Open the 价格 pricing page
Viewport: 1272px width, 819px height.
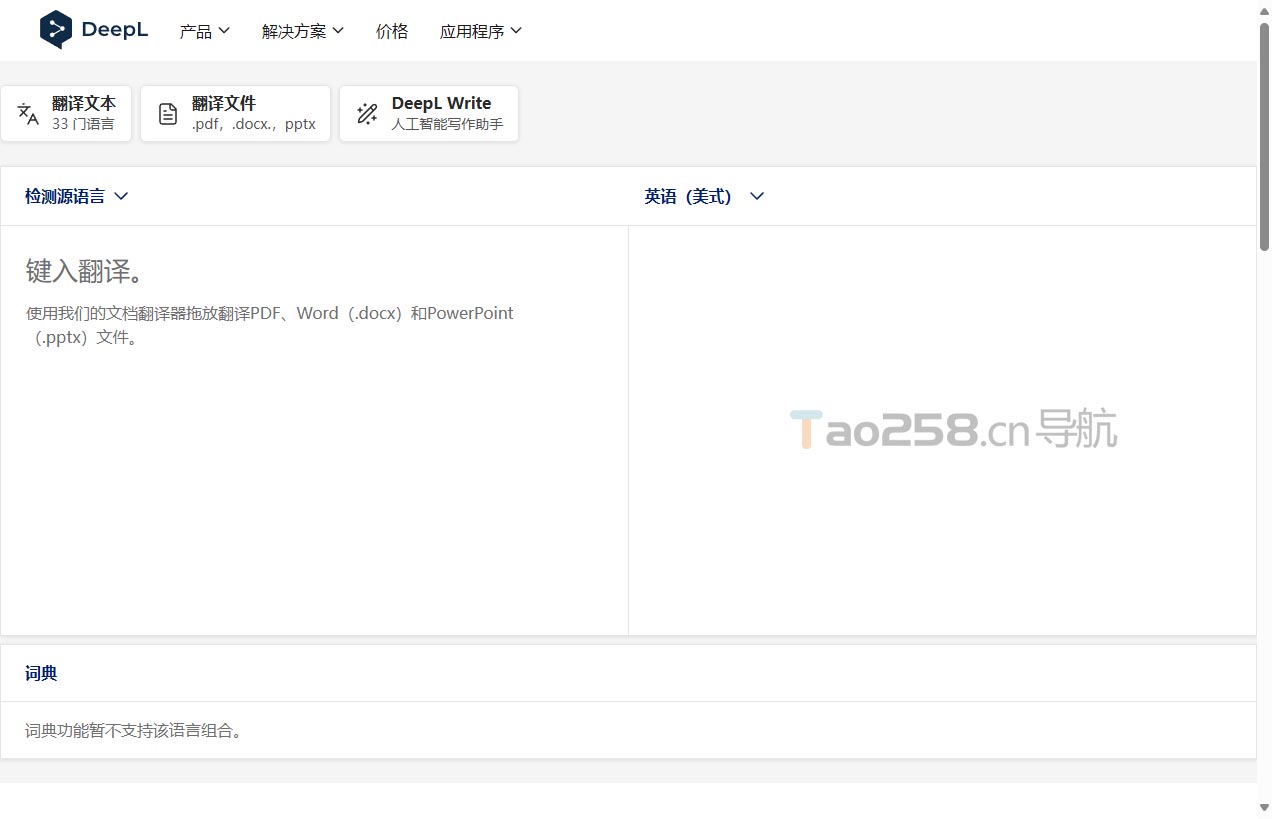pyautogui.click(x=392, y=31)
